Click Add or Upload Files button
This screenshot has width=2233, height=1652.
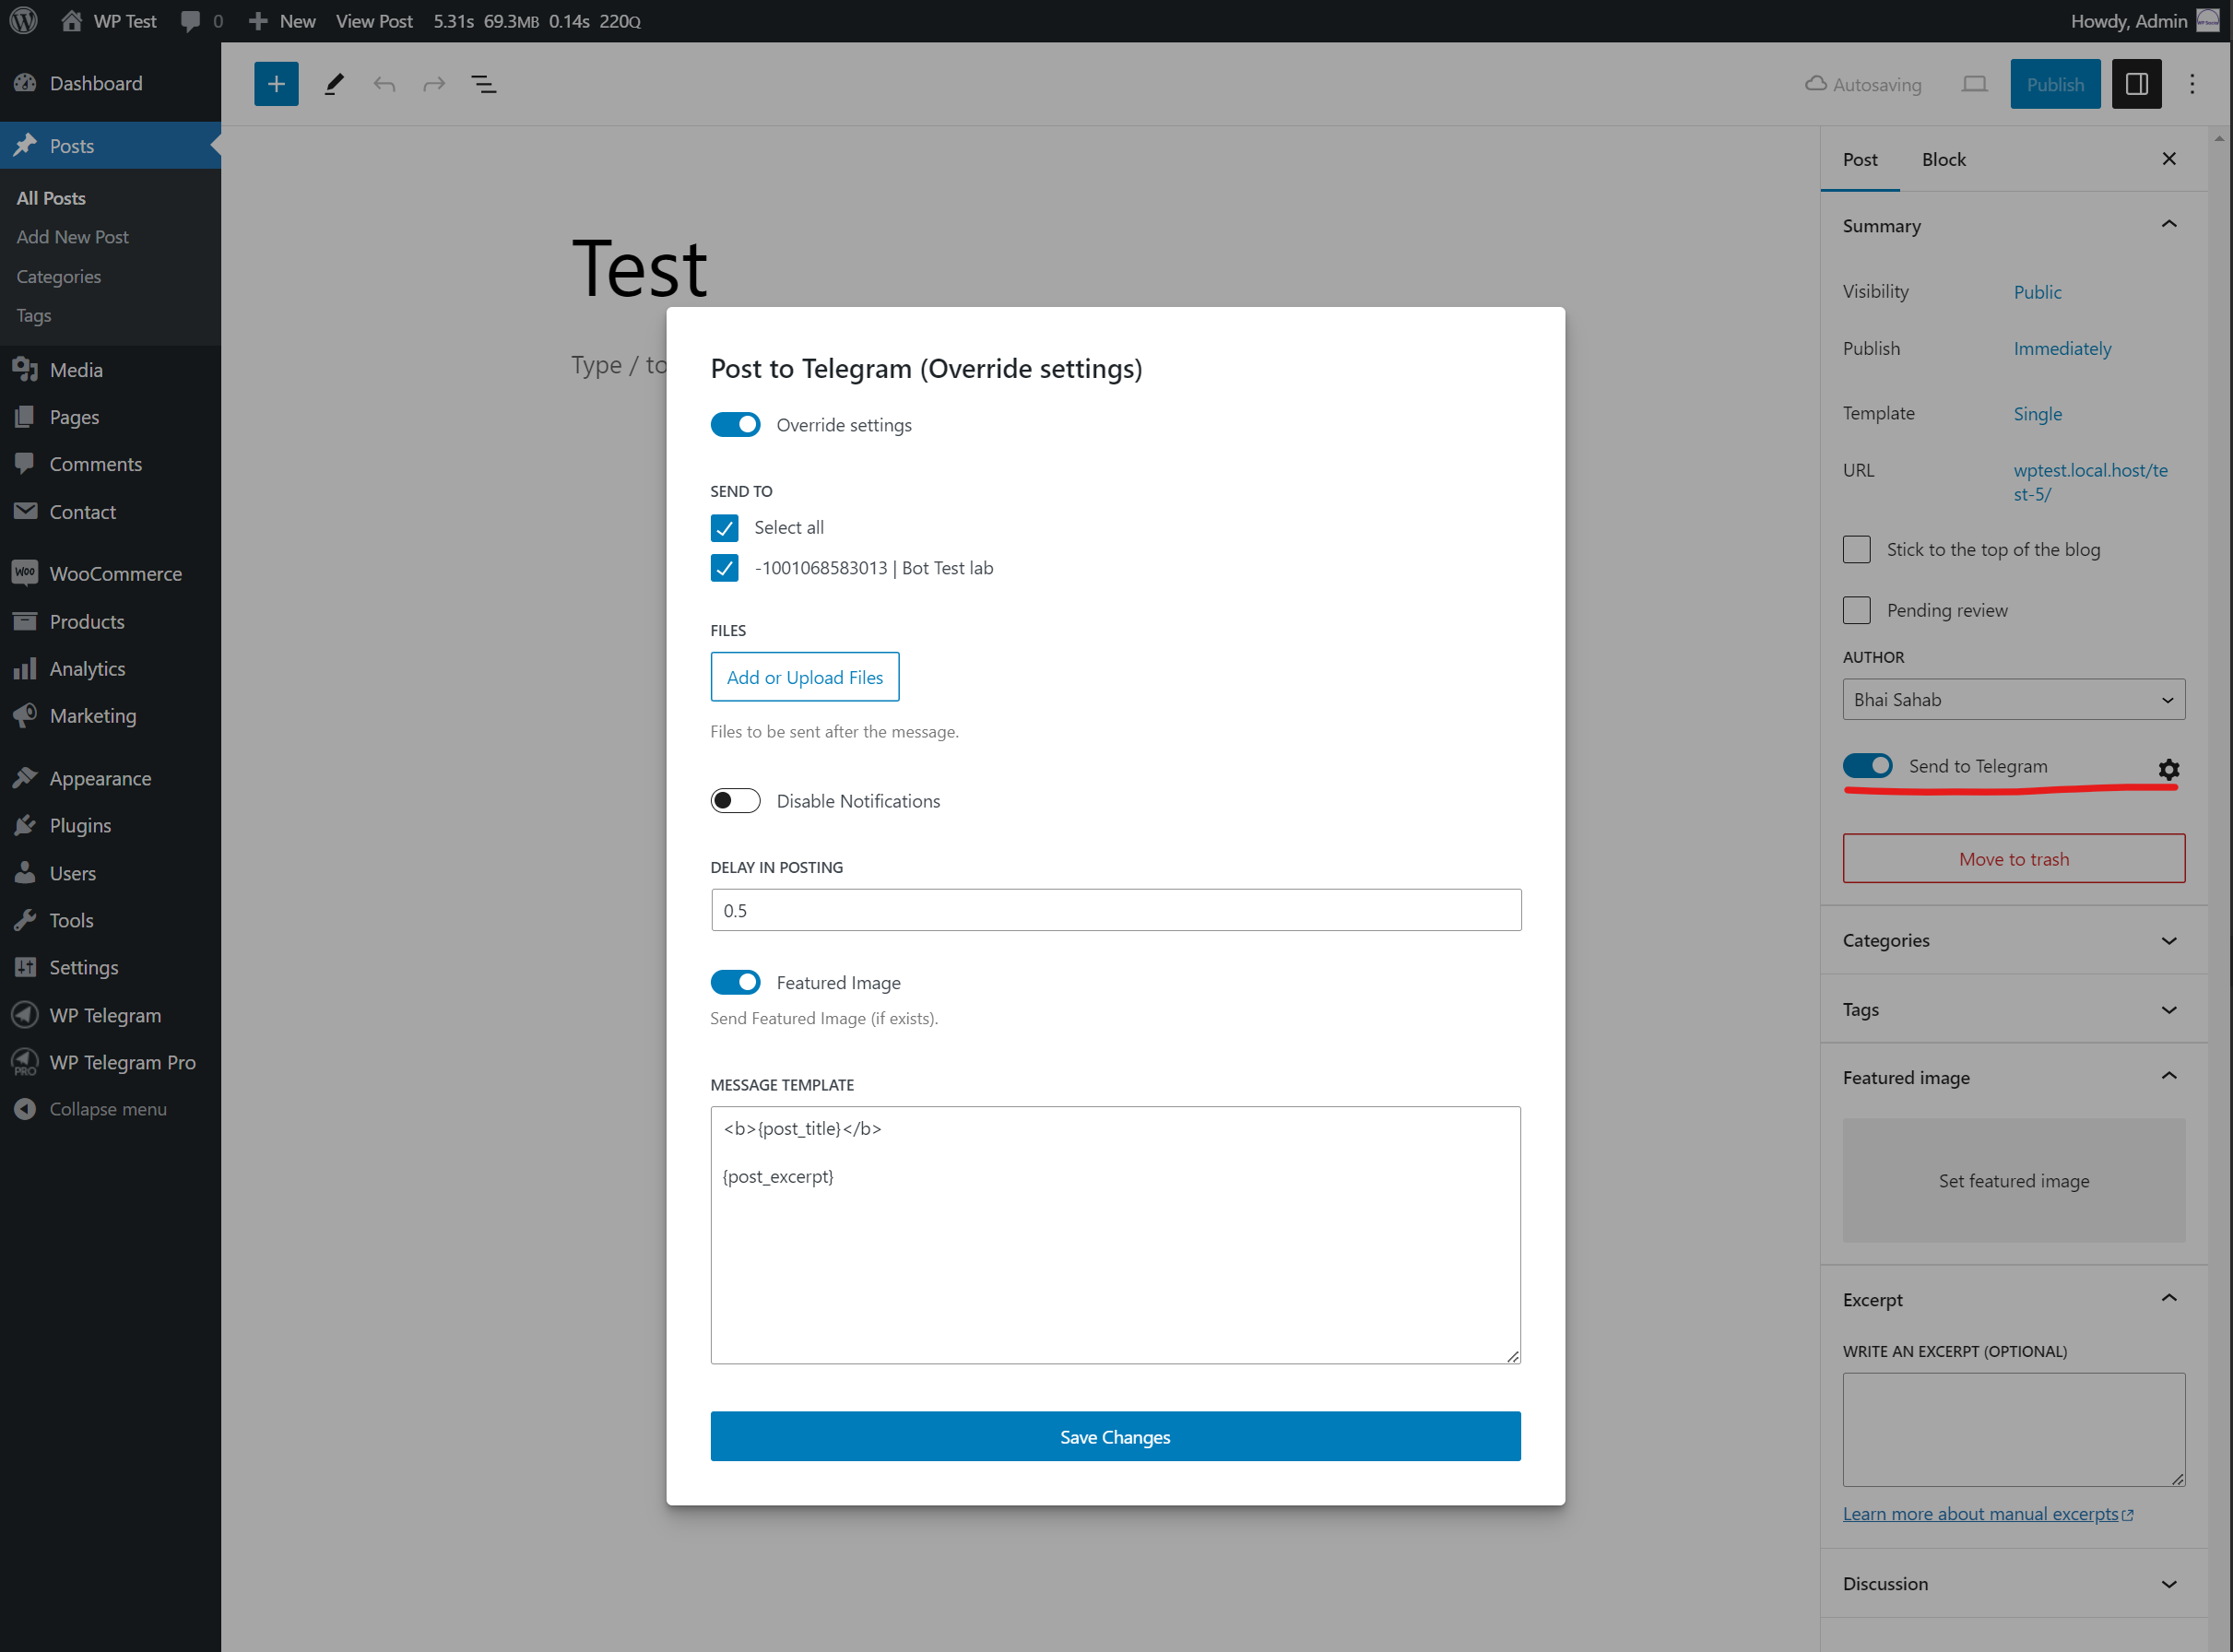(804, 677)
